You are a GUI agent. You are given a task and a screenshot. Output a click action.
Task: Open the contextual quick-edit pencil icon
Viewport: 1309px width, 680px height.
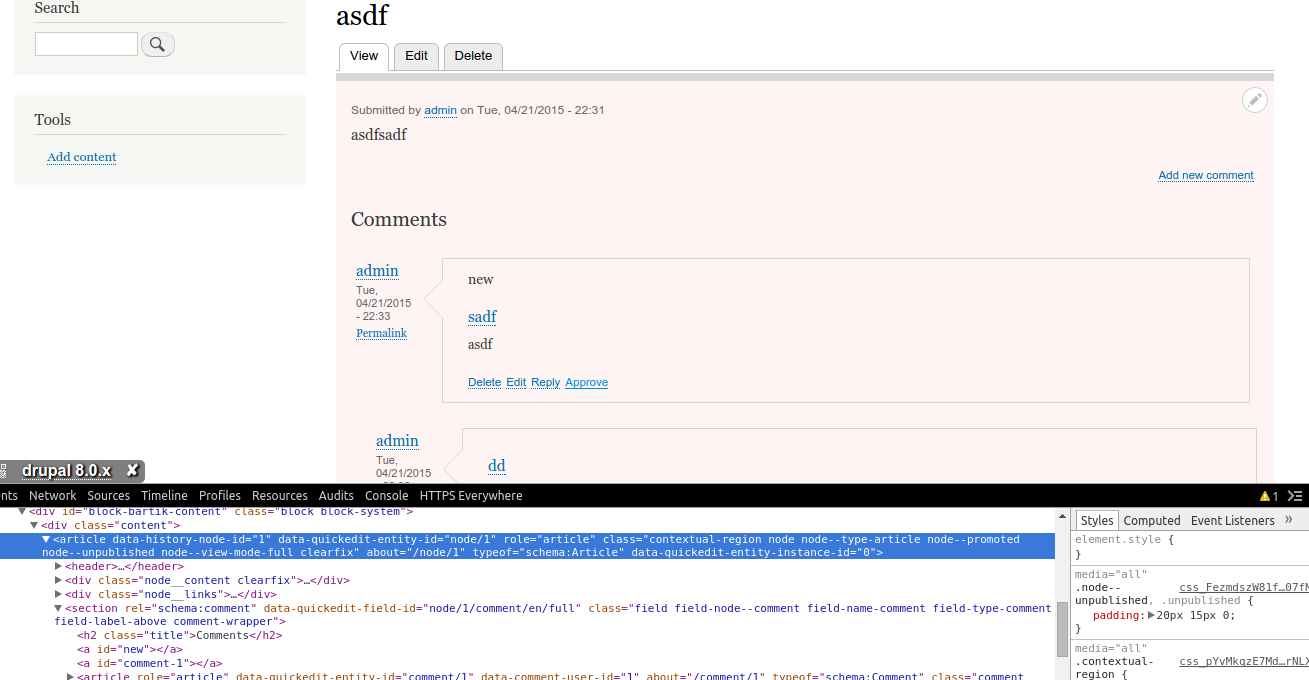point(1255,100)
